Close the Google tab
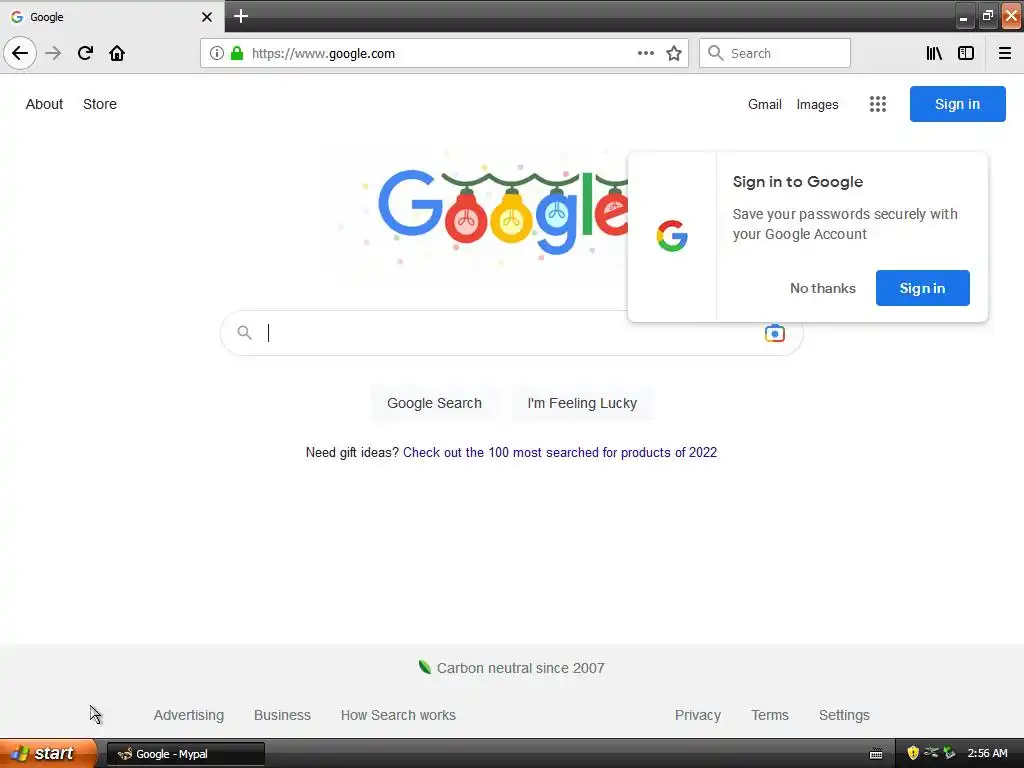Viewport: 1024px width, 768px height. click(x=207, y=17)
